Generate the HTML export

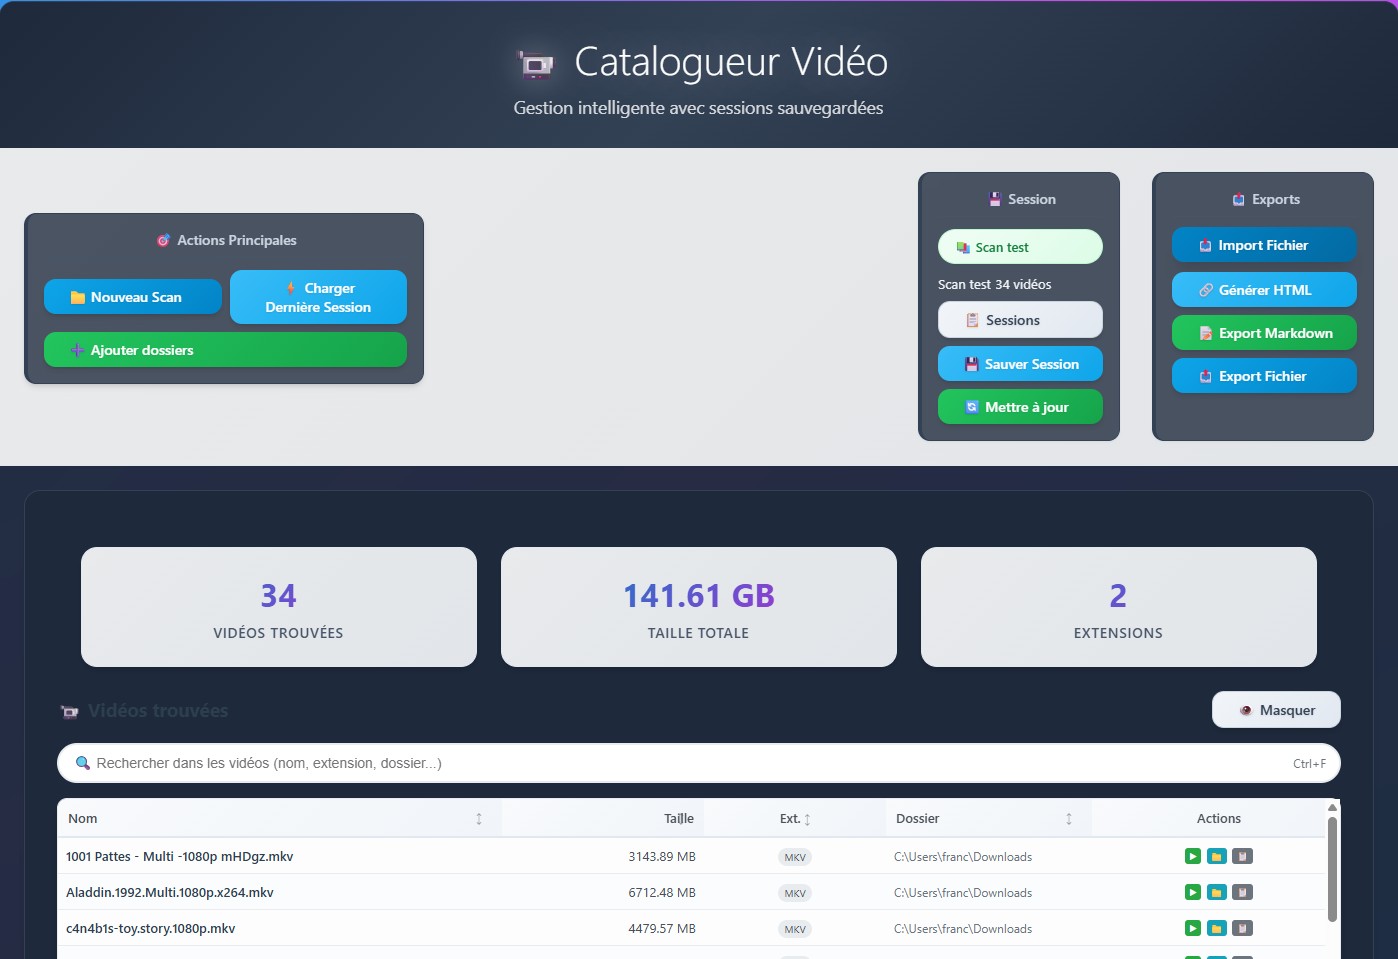(x=1263, y=289)
